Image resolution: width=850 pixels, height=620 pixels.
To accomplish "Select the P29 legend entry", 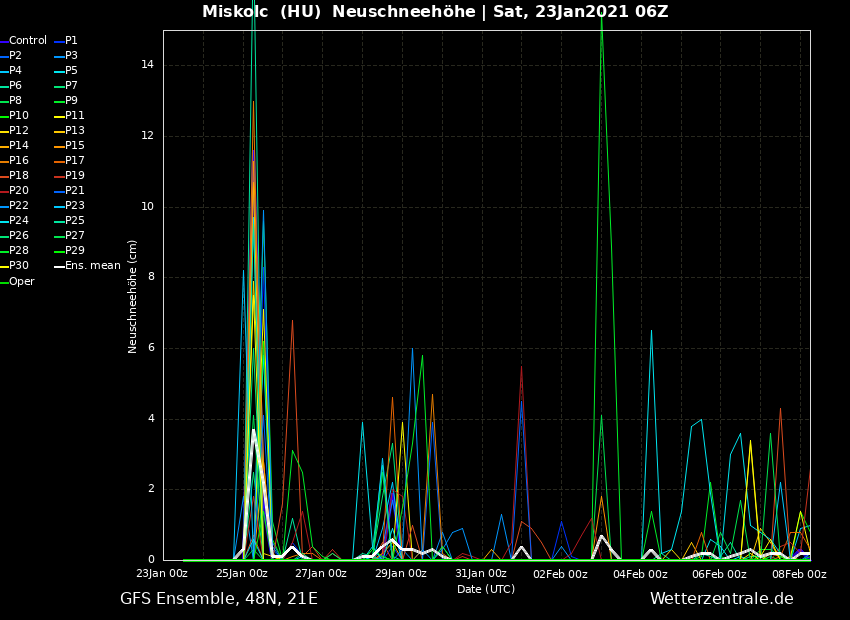I will (x=74, y=251).
